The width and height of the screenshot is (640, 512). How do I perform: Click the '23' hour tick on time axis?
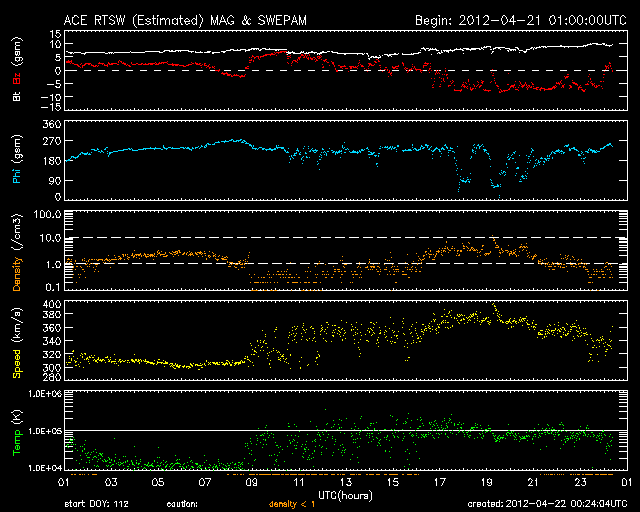tap(580, 483)
